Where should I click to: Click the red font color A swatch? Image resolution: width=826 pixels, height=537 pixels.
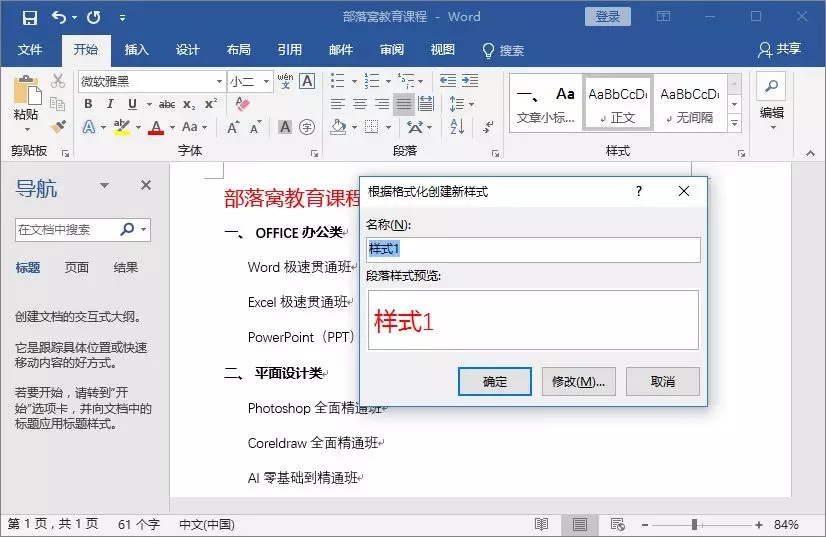pyautogui.click(x=156, y=128)
